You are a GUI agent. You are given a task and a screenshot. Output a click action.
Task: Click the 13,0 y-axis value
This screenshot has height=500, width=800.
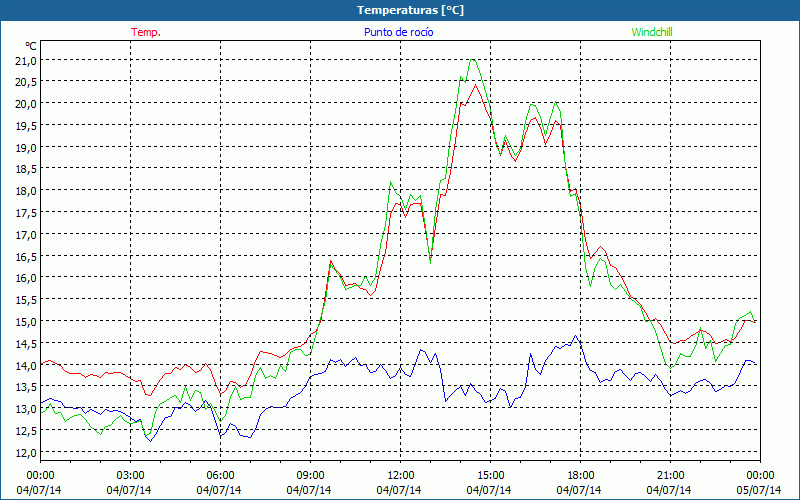[26, 409]
